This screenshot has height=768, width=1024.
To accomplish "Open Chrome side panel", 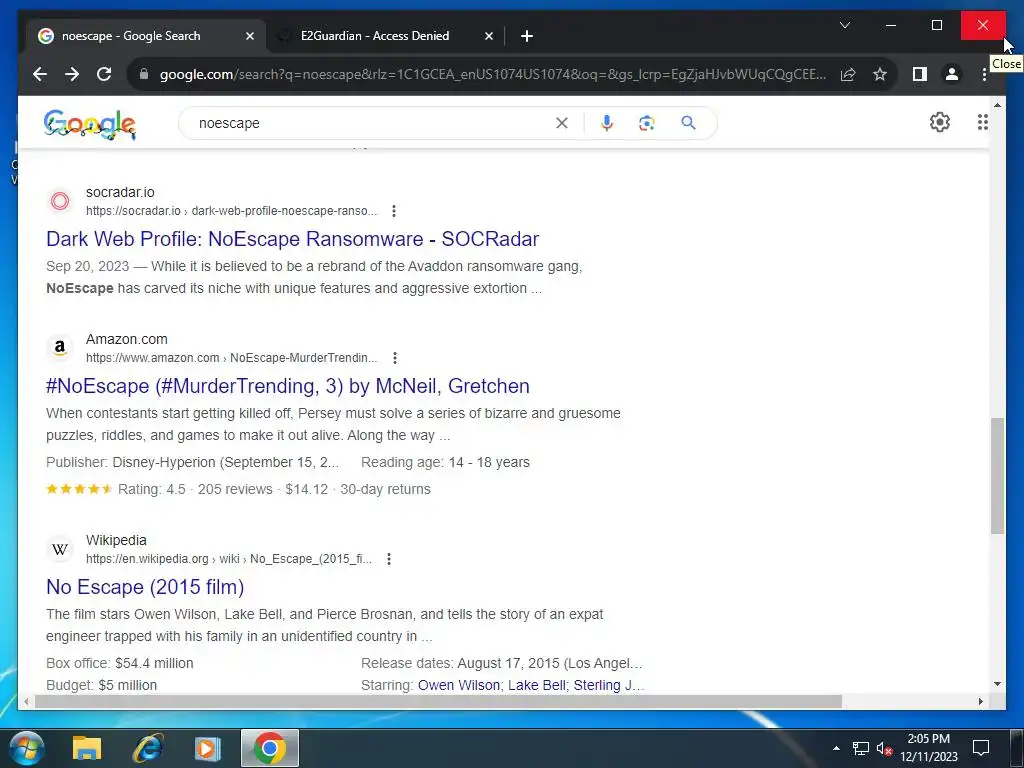I will pos(920,74).
